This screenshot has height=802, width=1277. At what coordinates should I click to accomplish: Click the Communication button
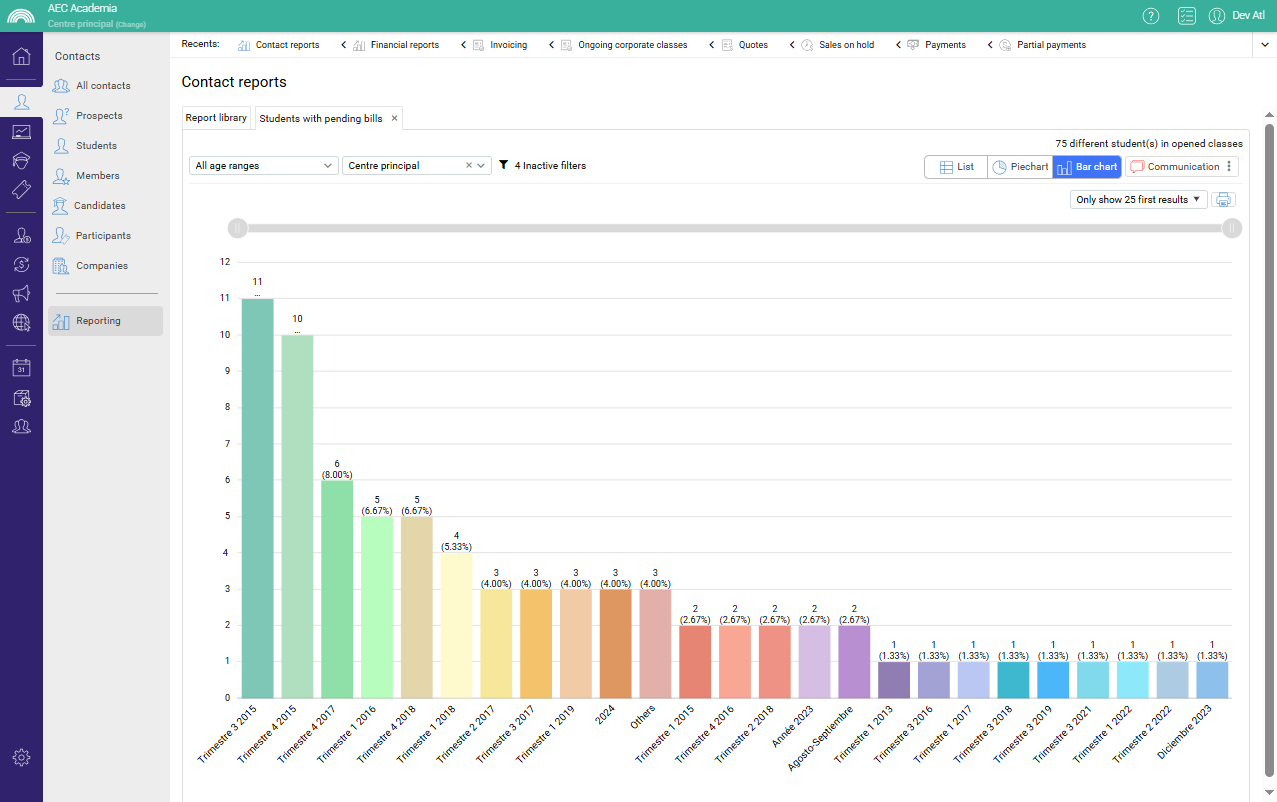[1175, 167]
